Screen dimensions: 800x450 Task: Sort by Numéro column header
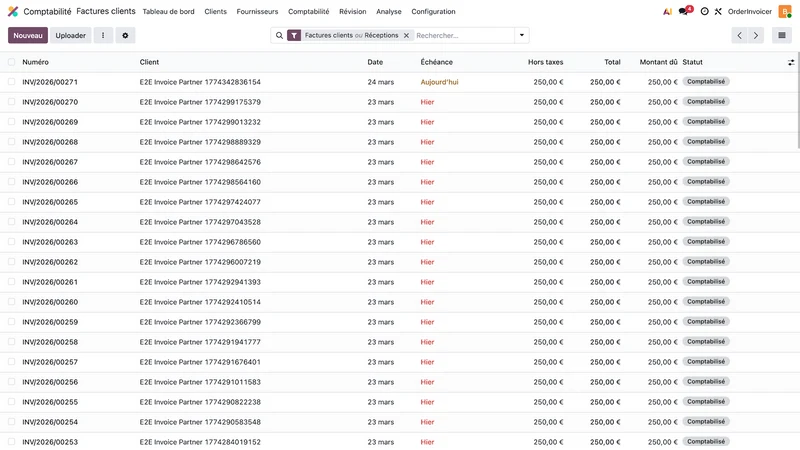[x=36, y=62]
